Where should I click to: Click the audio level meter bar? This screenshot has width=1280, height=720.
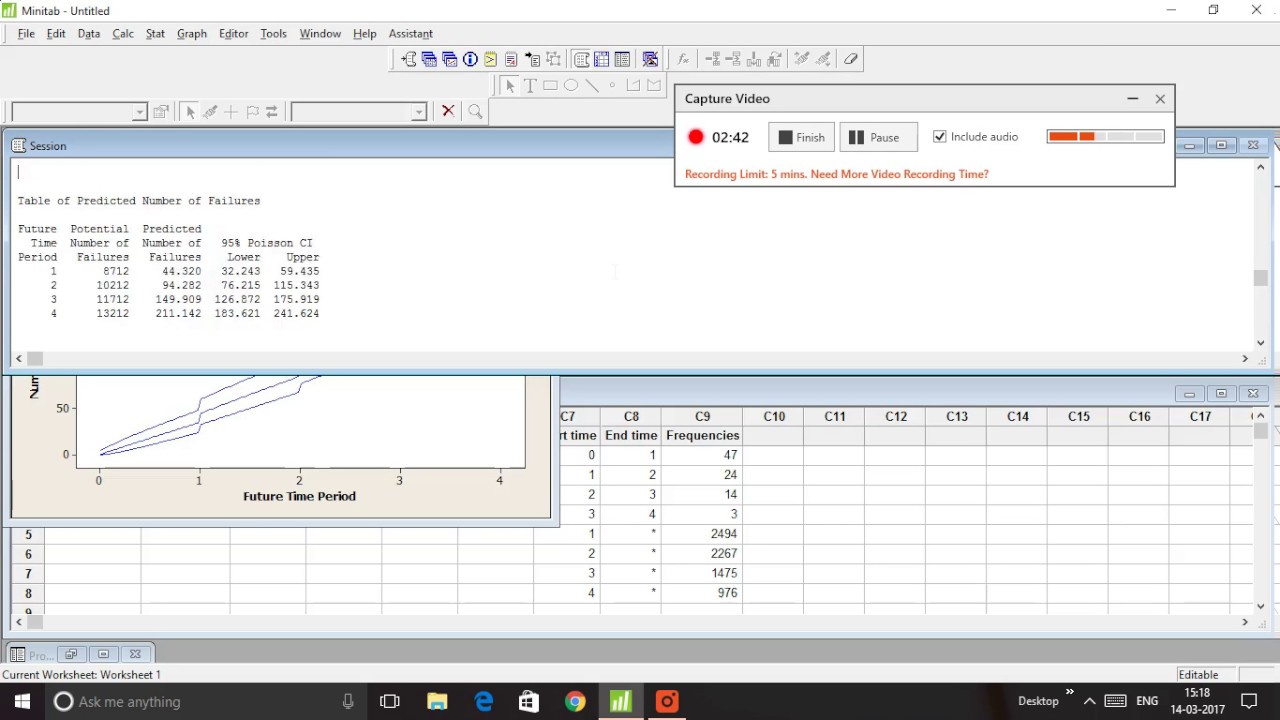point(1105,136)
